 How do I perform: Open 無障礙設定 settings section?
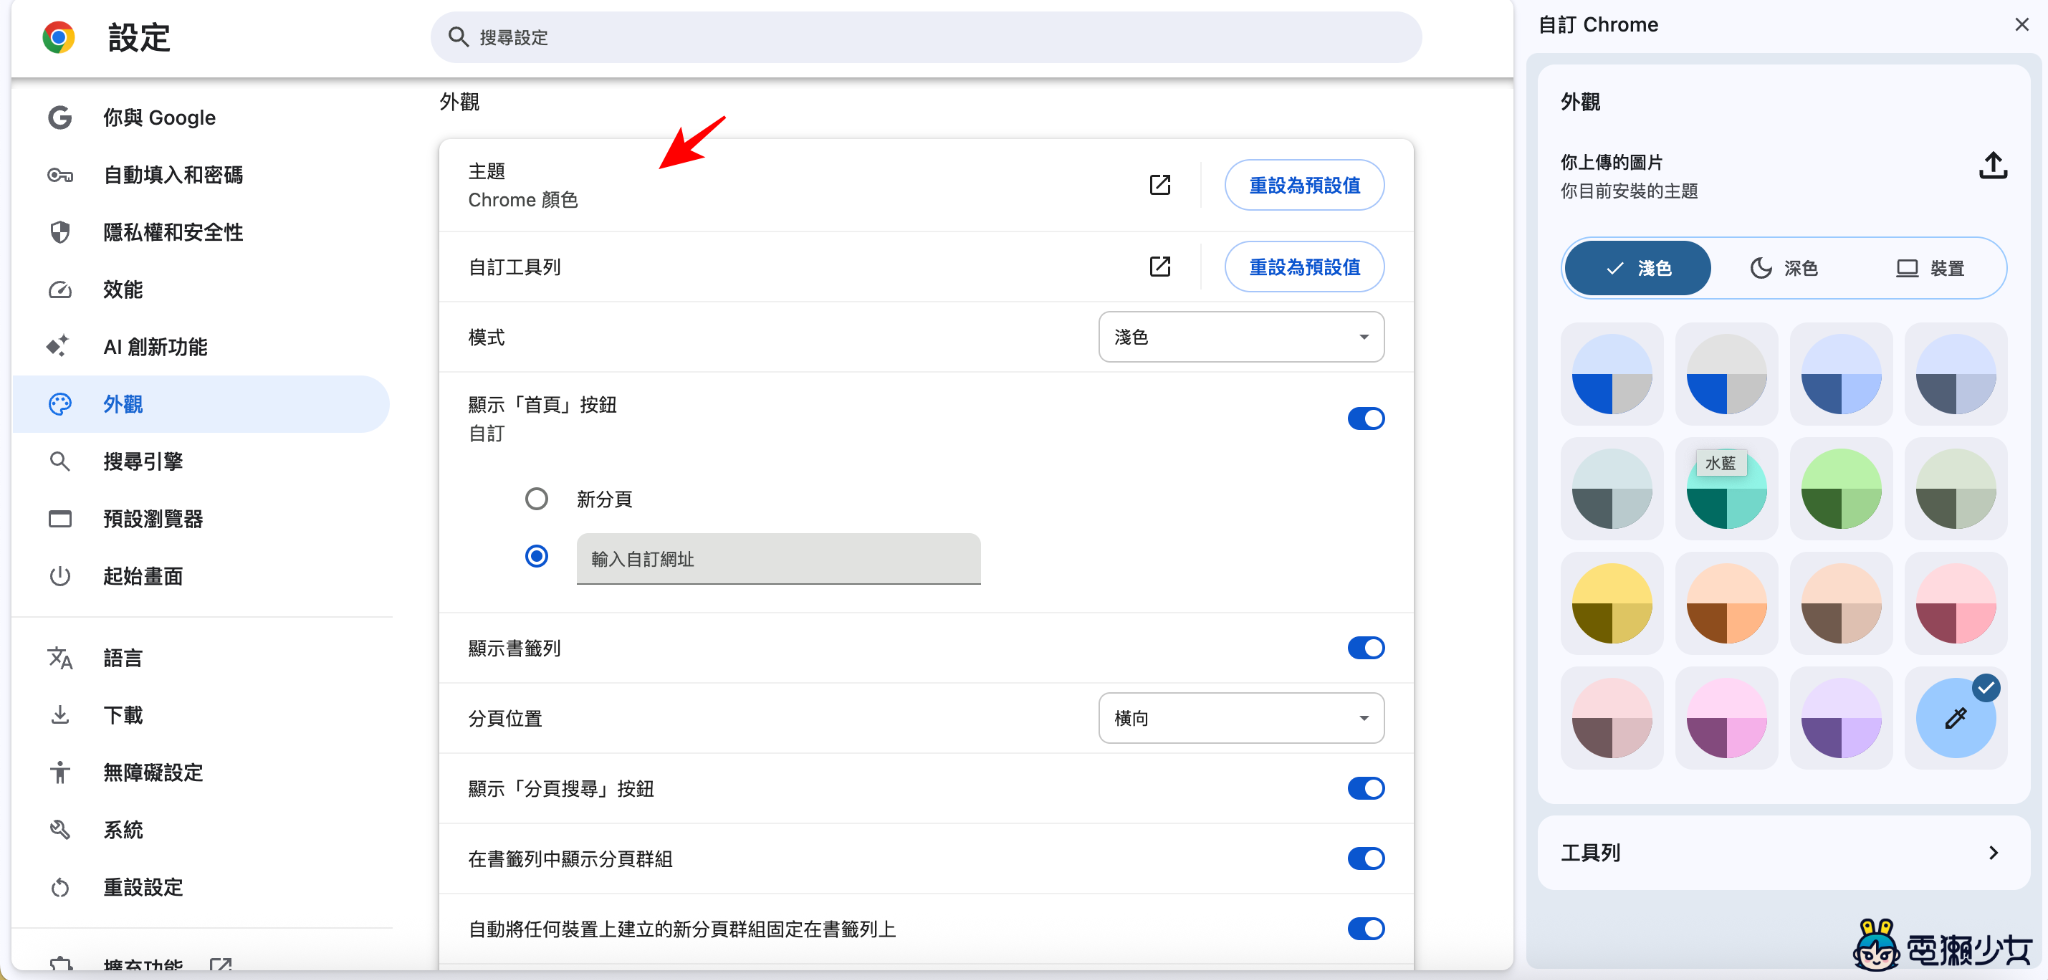[201, 772]
